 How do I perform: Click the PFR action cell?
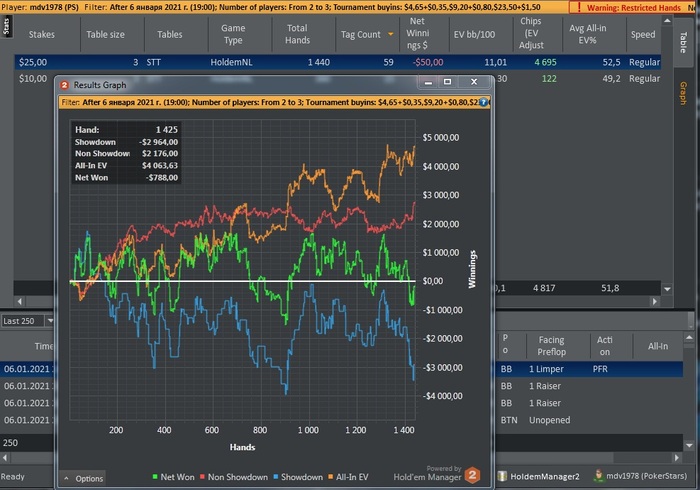click(x=600, y=369)
